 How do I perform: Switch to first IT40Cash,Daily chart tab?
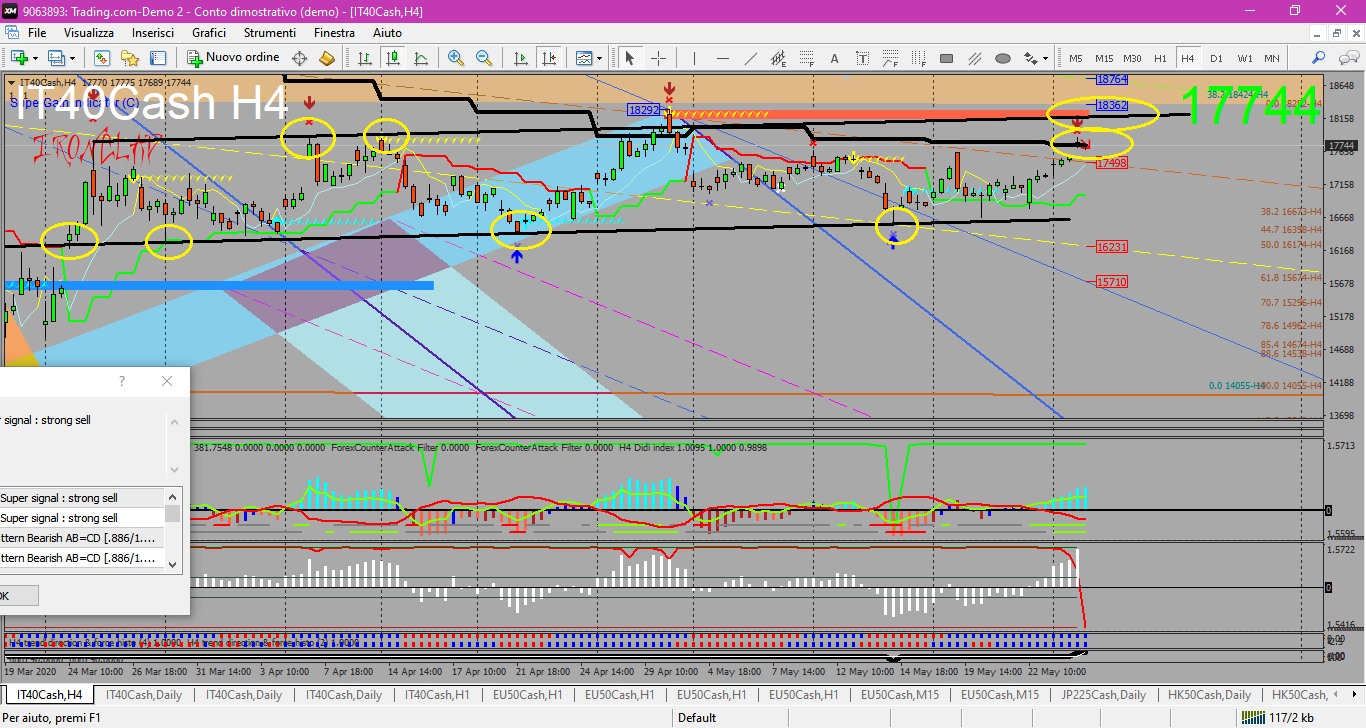click(144, 695)
